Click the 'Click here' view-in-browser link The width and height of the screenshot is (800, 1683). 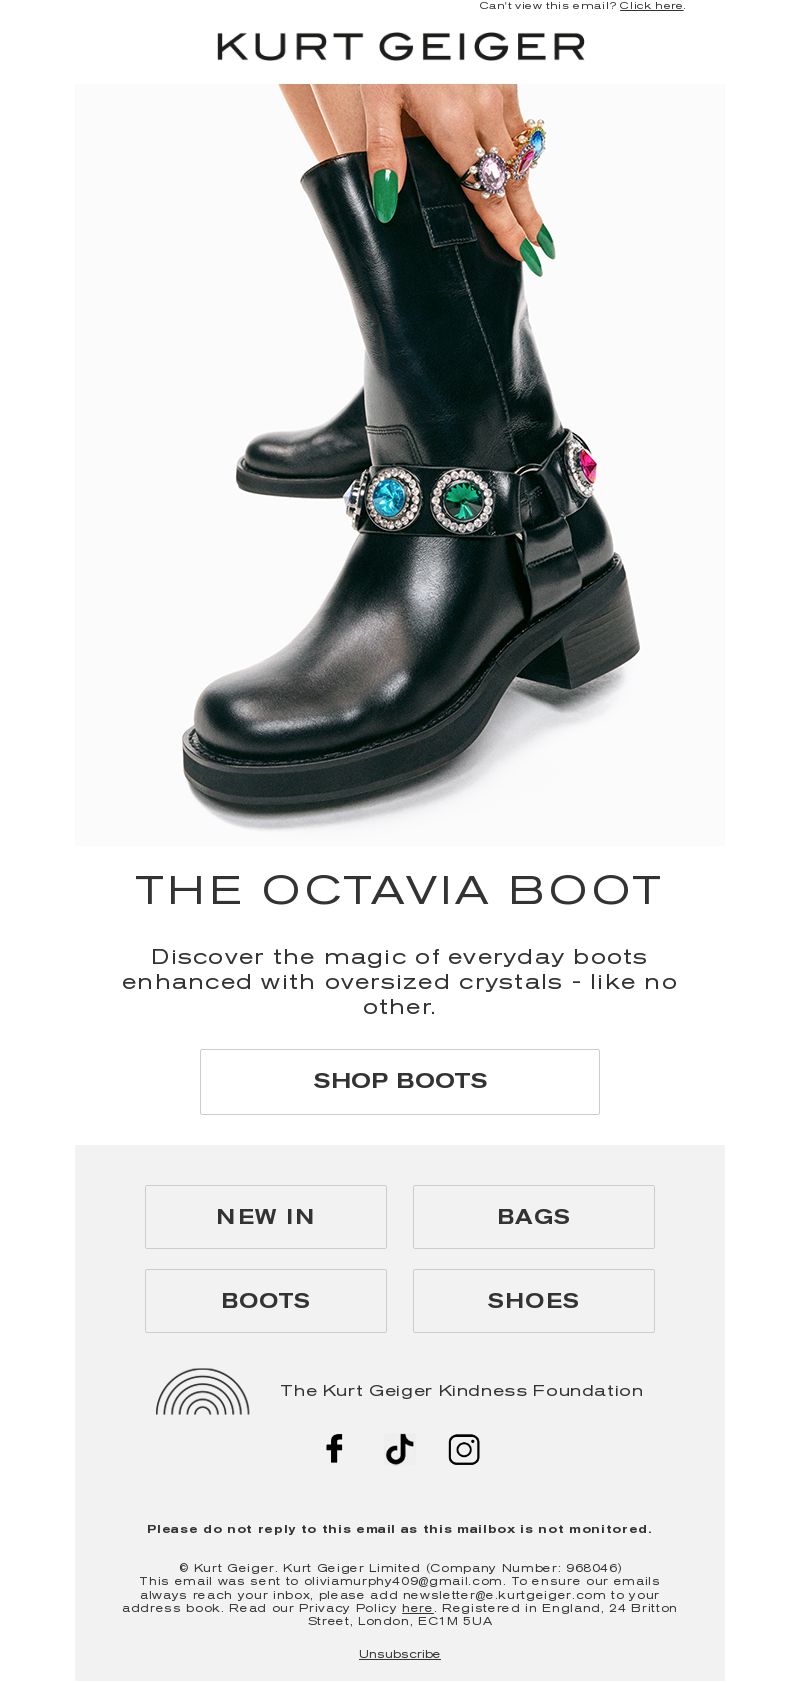click(x=651, y=6)
